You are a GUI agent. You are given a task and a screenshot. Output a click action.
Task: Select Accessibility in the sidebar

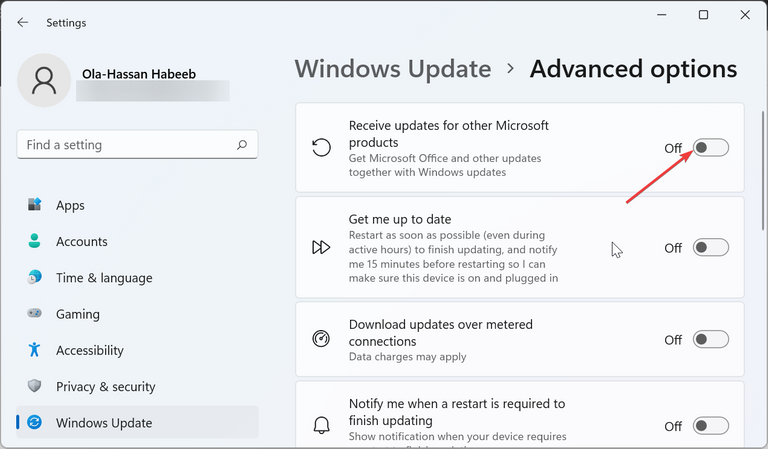[137, 350]
